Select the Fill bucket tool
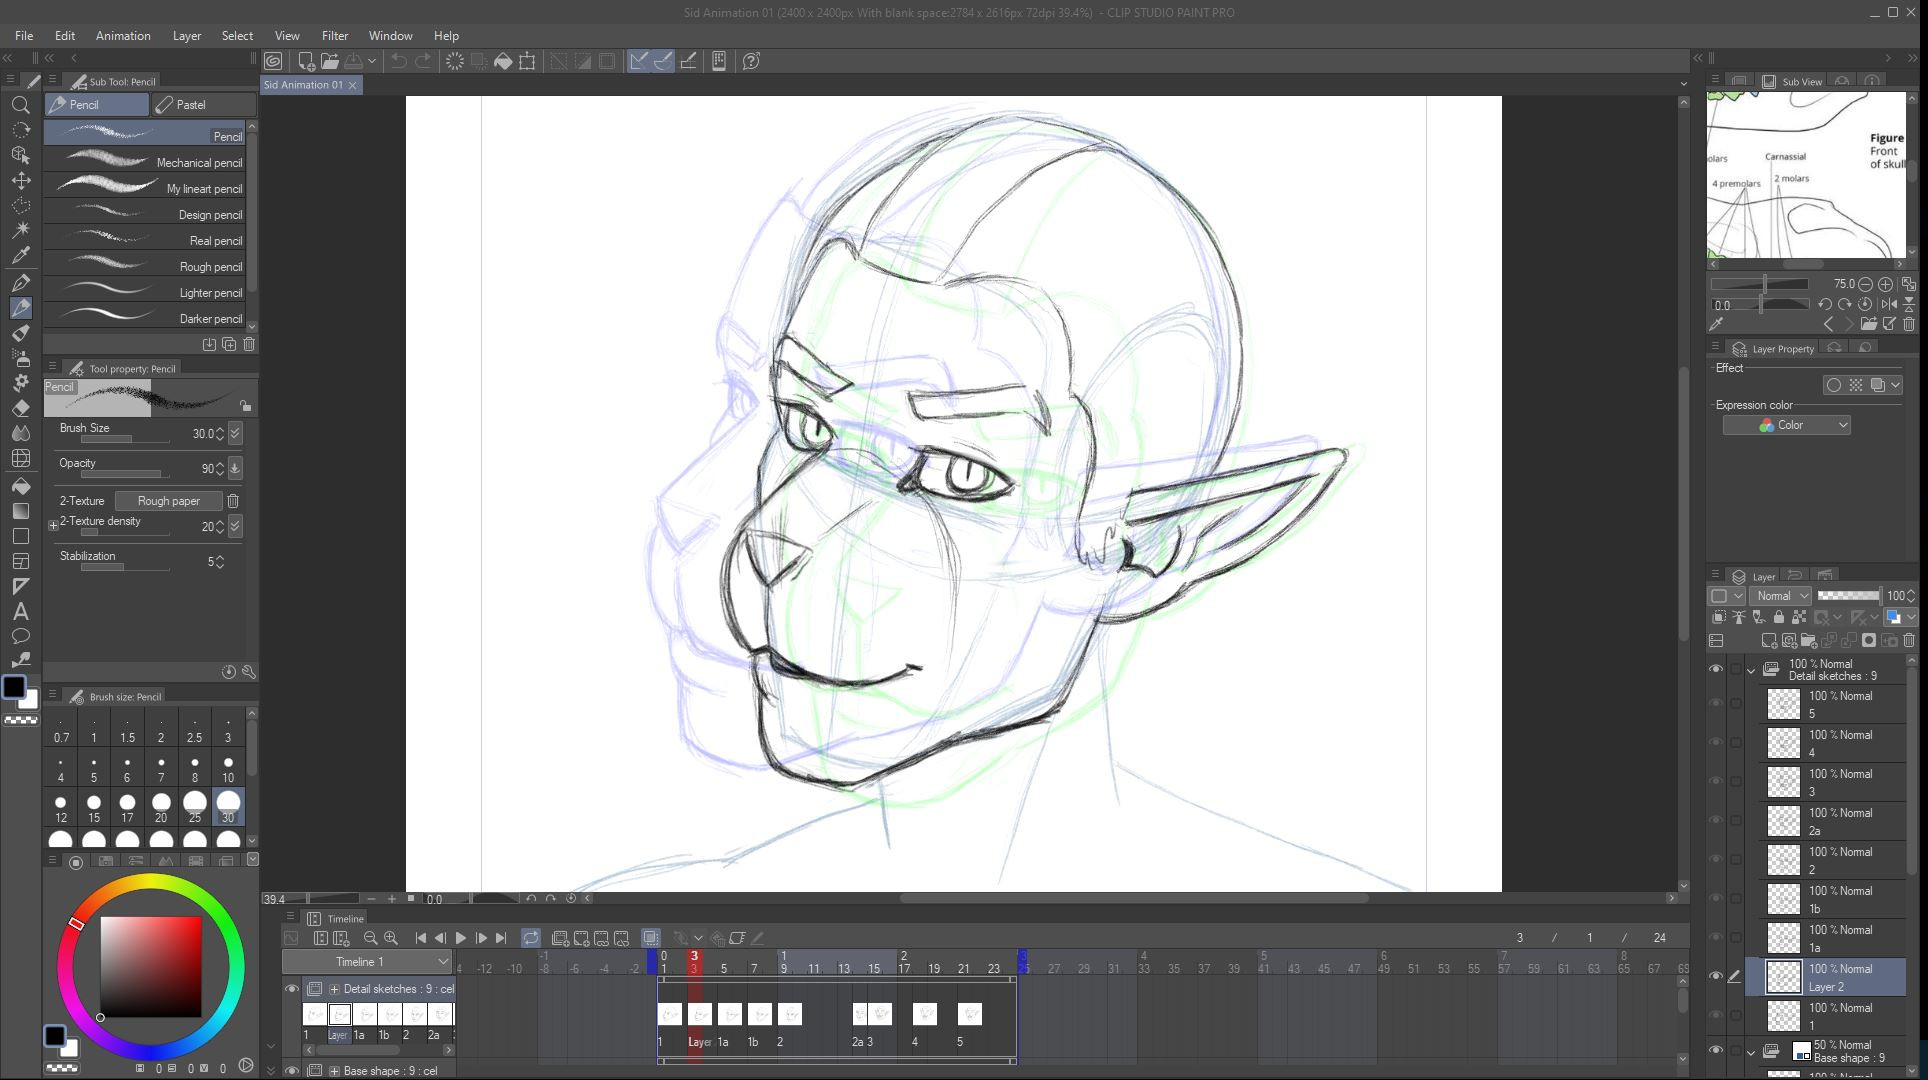 [x=20, y=486]
